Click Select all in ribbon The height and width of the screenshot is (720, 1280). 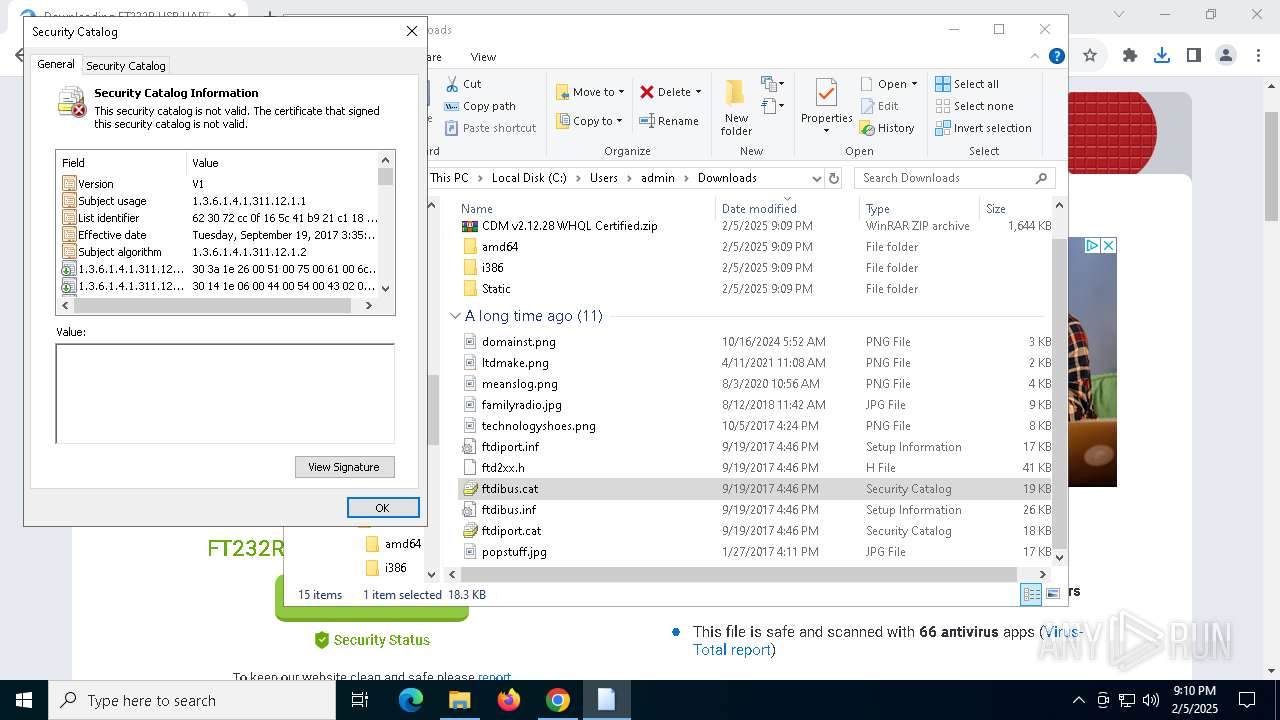(x=967, y=84)
